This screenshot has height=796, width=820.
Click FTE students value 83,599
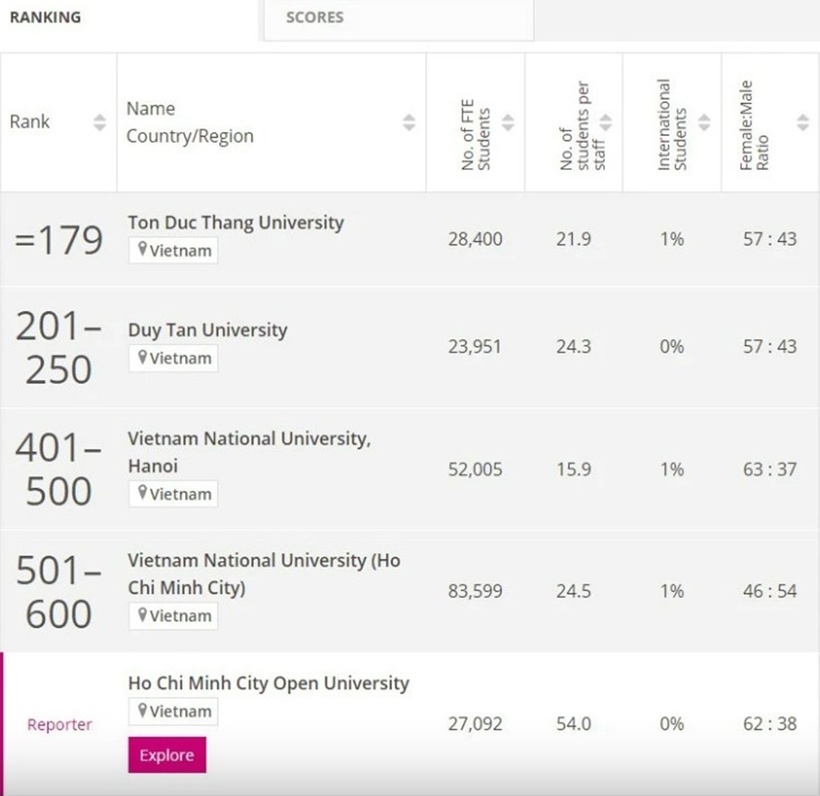tap(475, 591)
